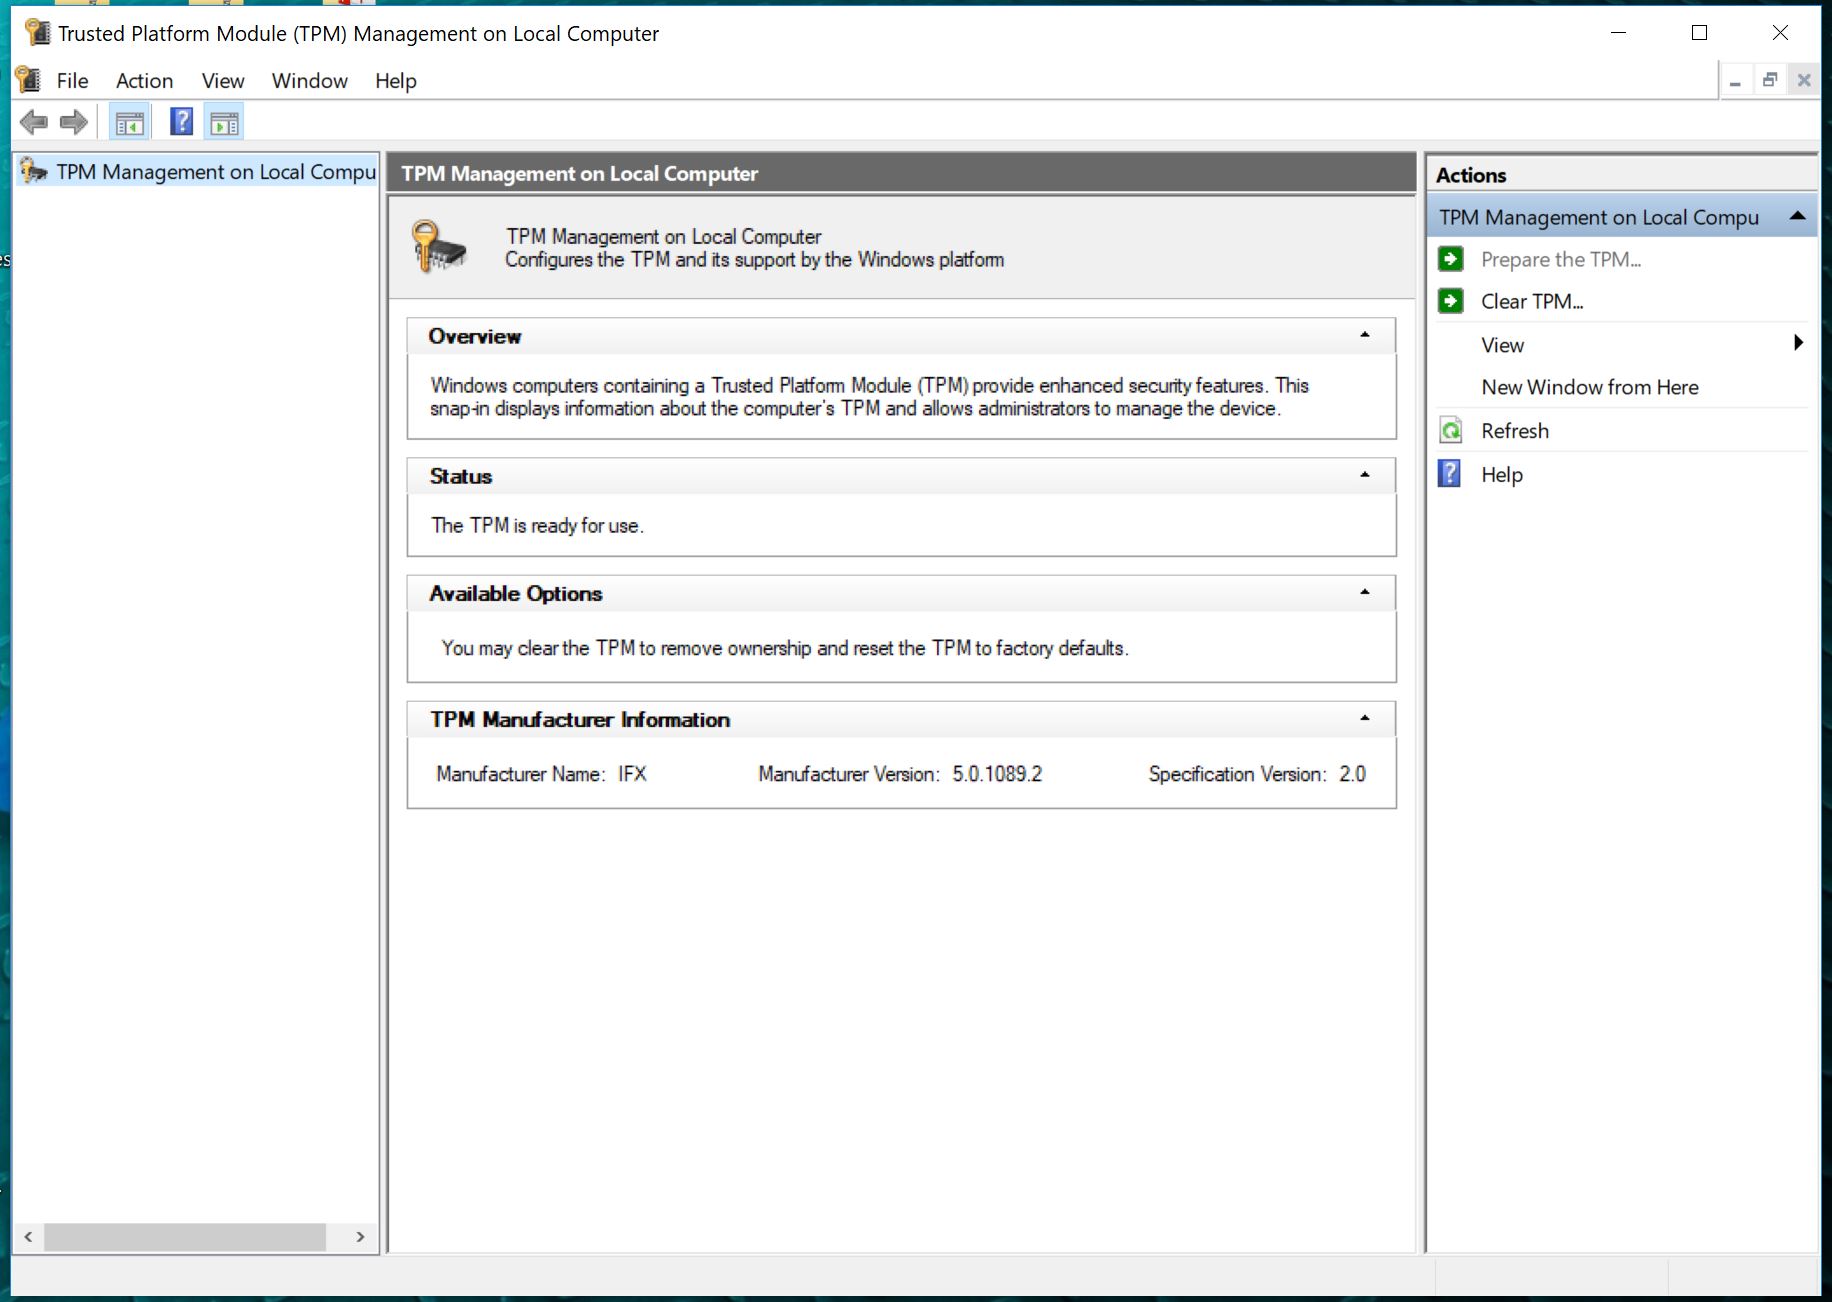
Task: Open the blue question mark toolbar help
Action: [181, 122]
